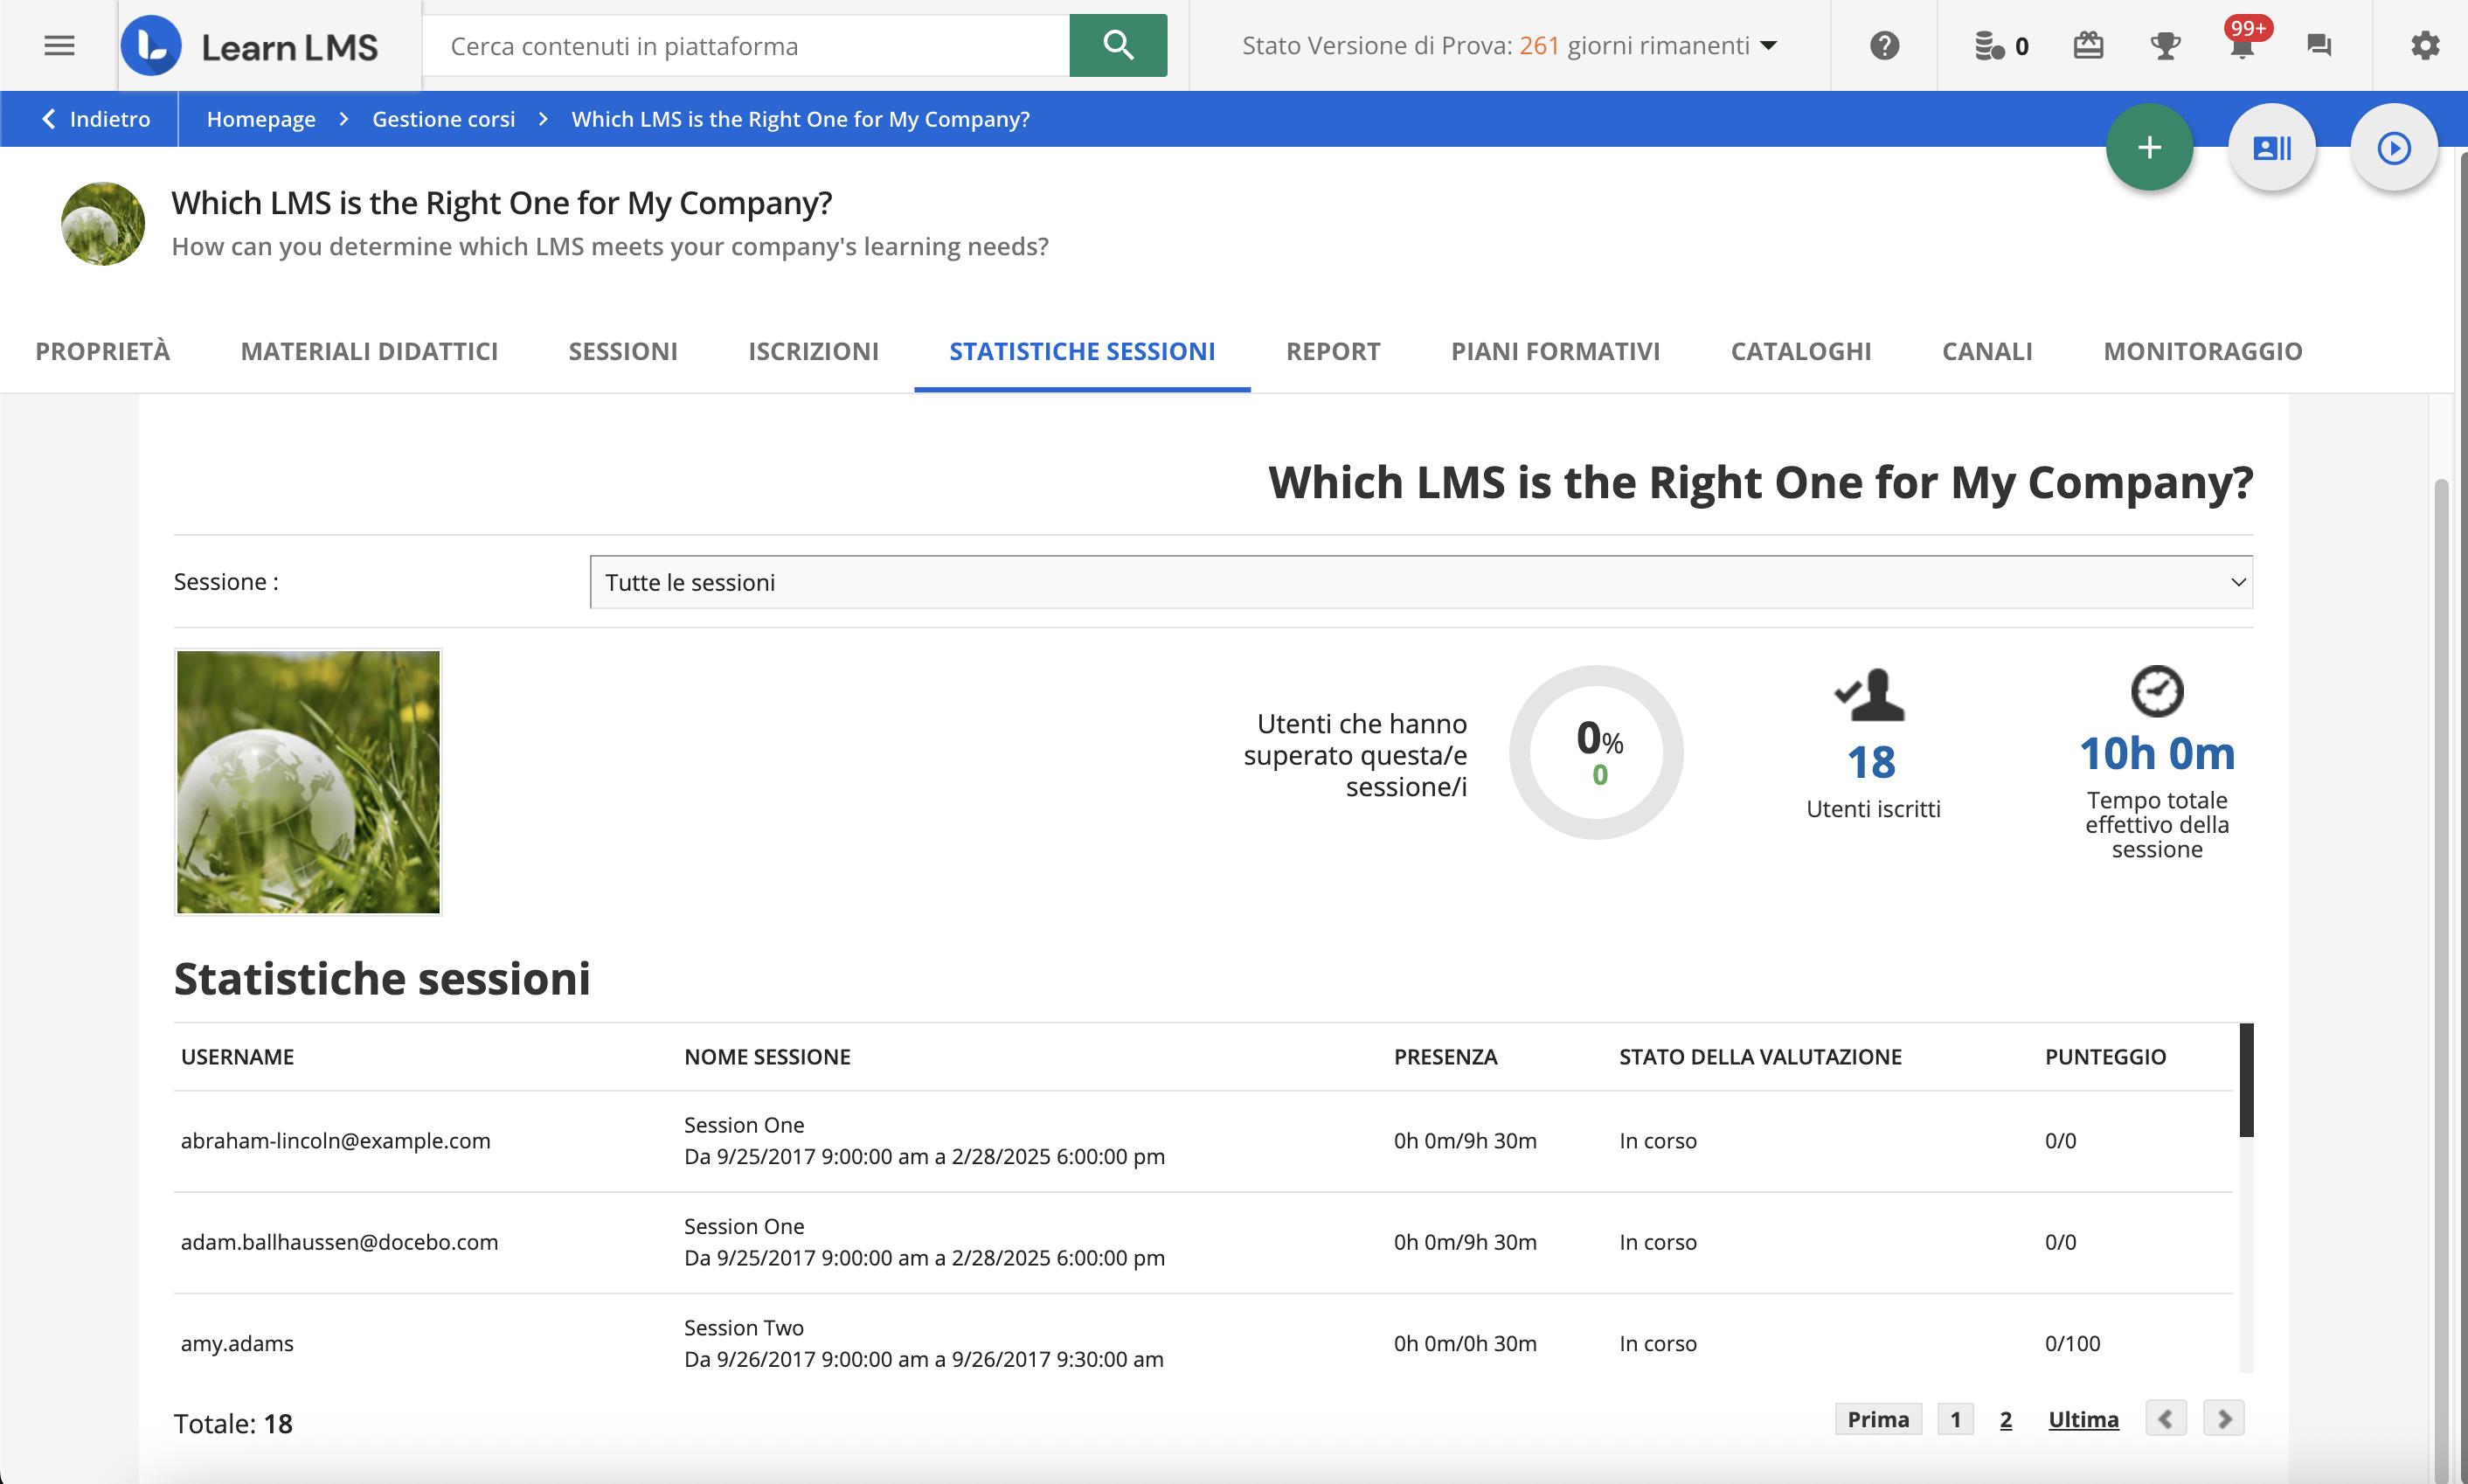
Task: Open the Cataloghi tab
Action: [x=1800, y=351]
